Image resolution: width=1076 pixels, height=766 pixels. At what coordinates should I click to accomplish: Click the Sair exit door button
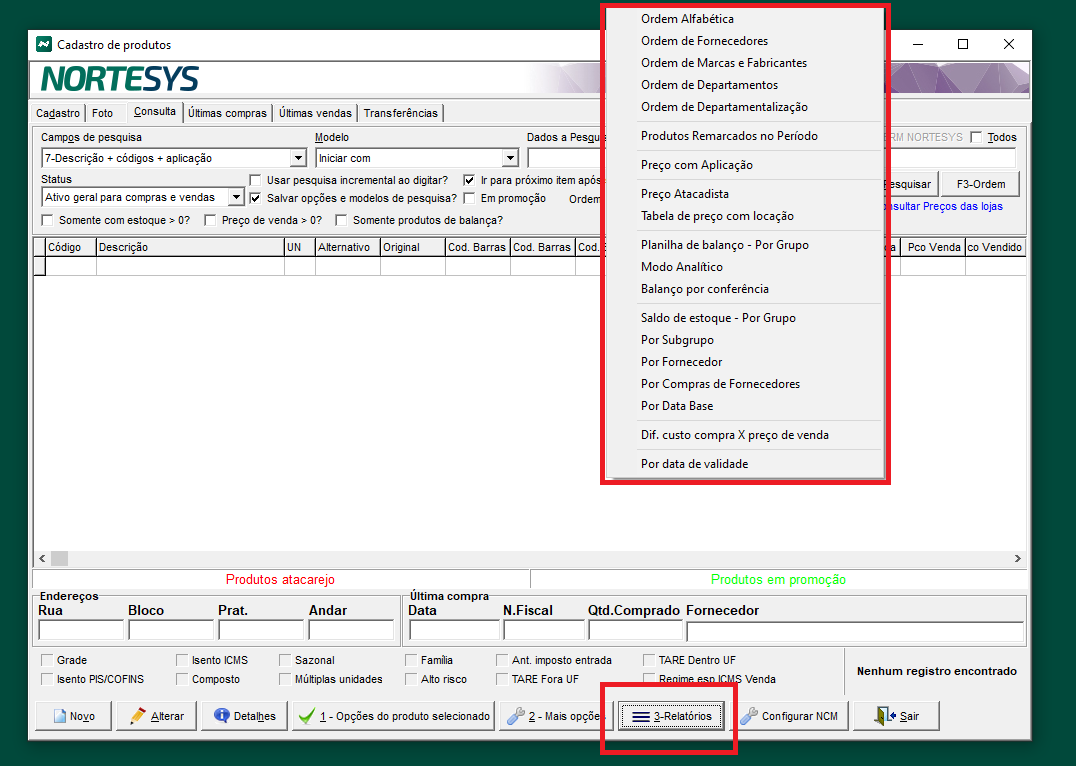(896, 716)
